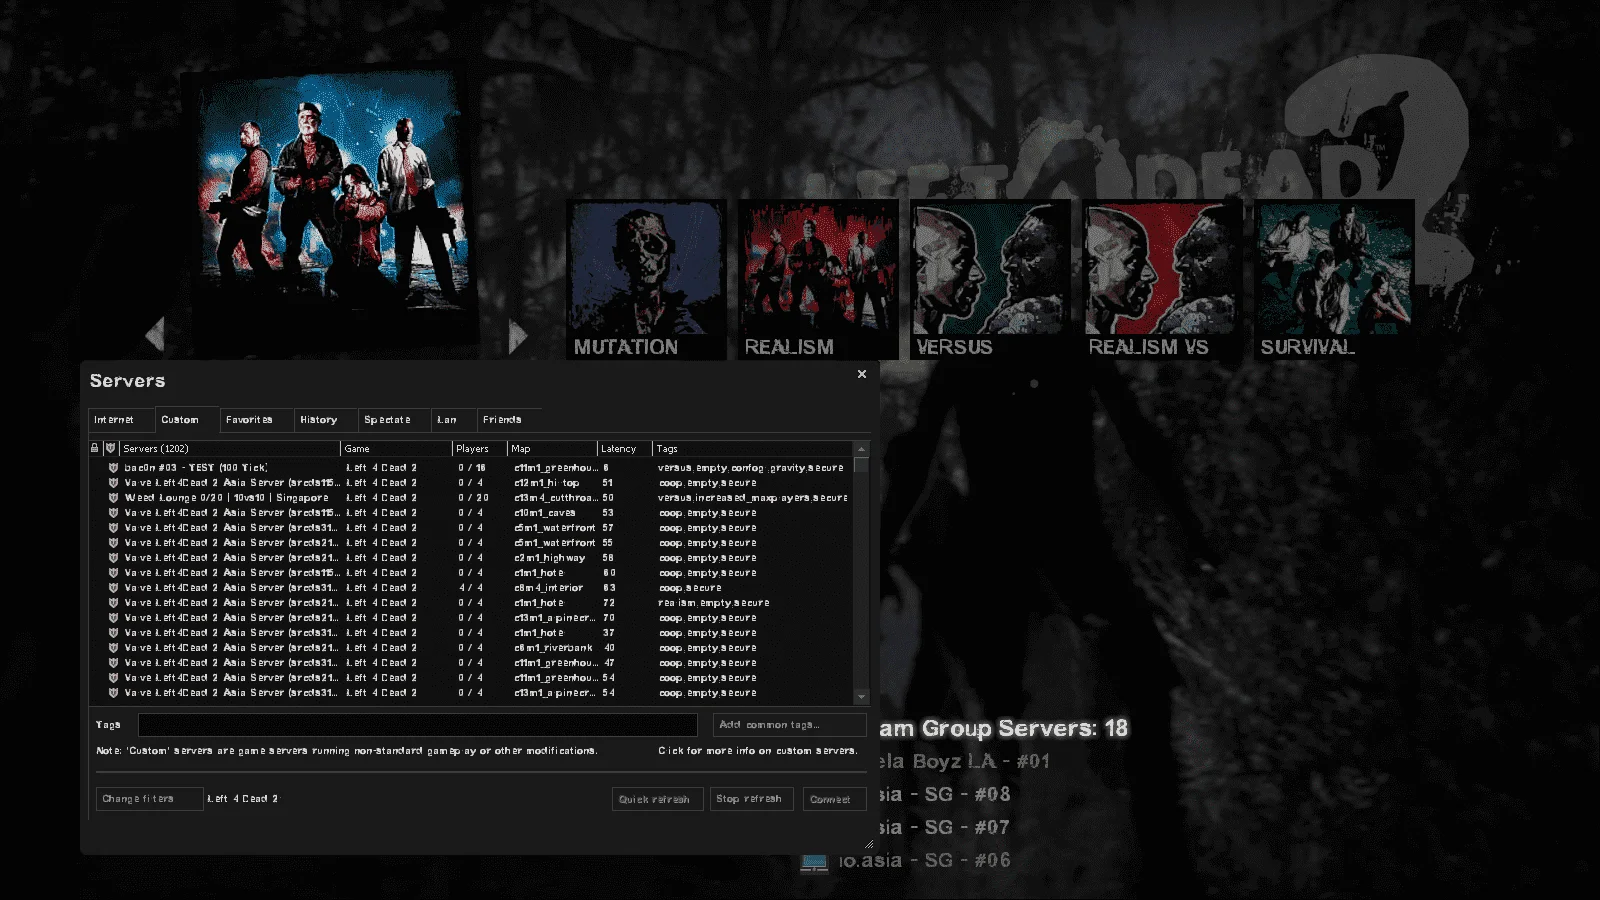
Task: Show previous campaign with the left arrow
Action: tap(155, 335)
